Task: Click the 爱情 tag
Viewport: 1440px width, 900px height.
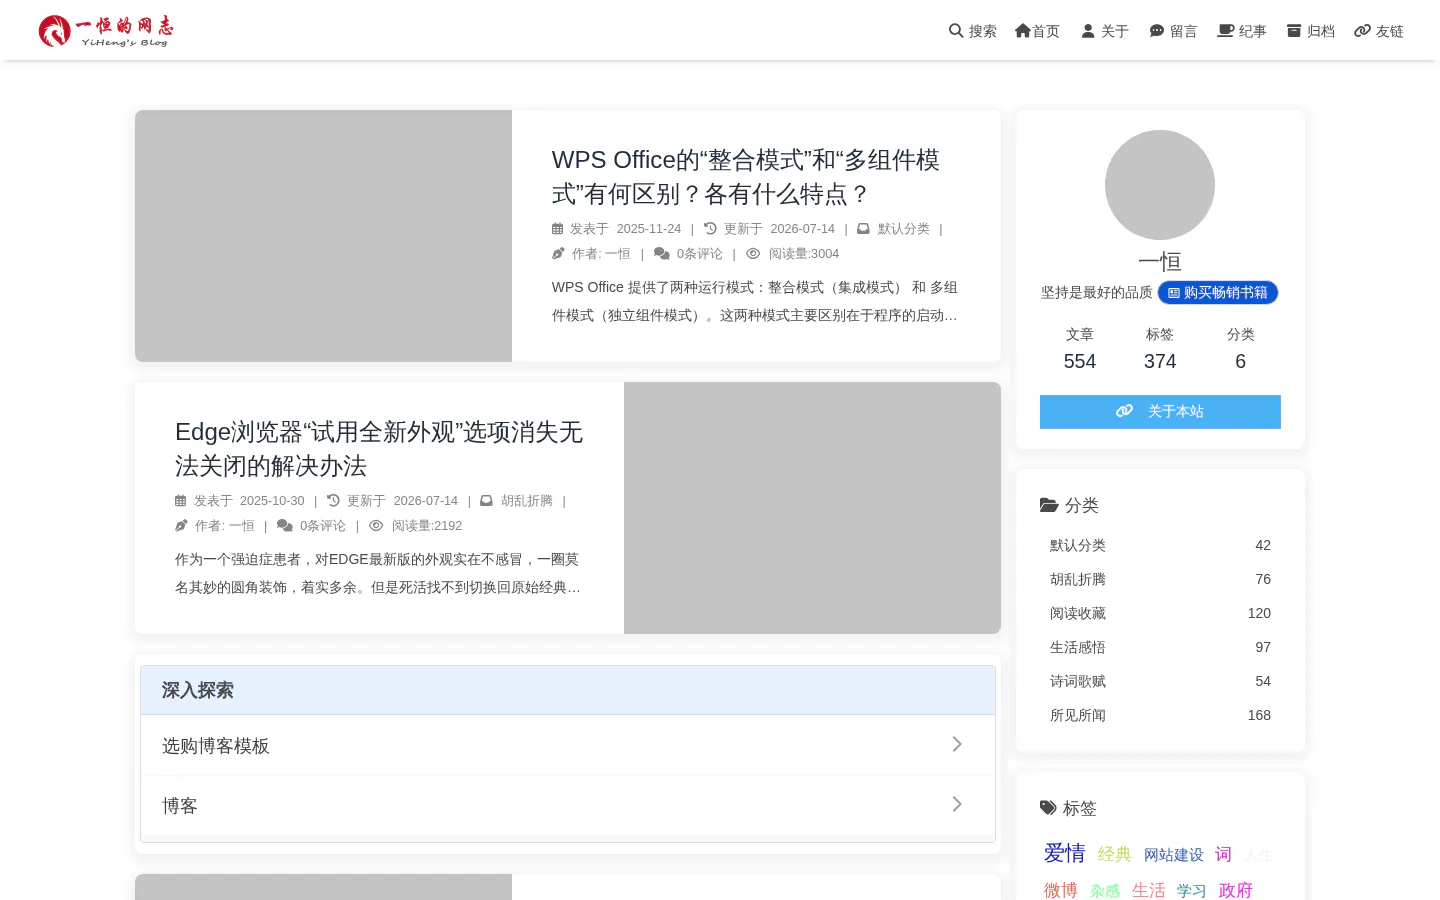Action: (1065, 853)
